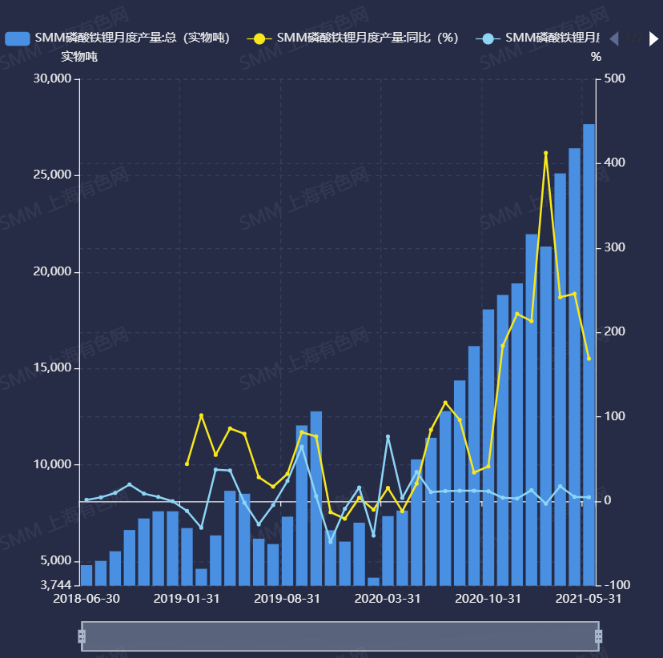Click the middle of the zoom range bar
This screenshot has width=663, height=658.
pos(340,636)
